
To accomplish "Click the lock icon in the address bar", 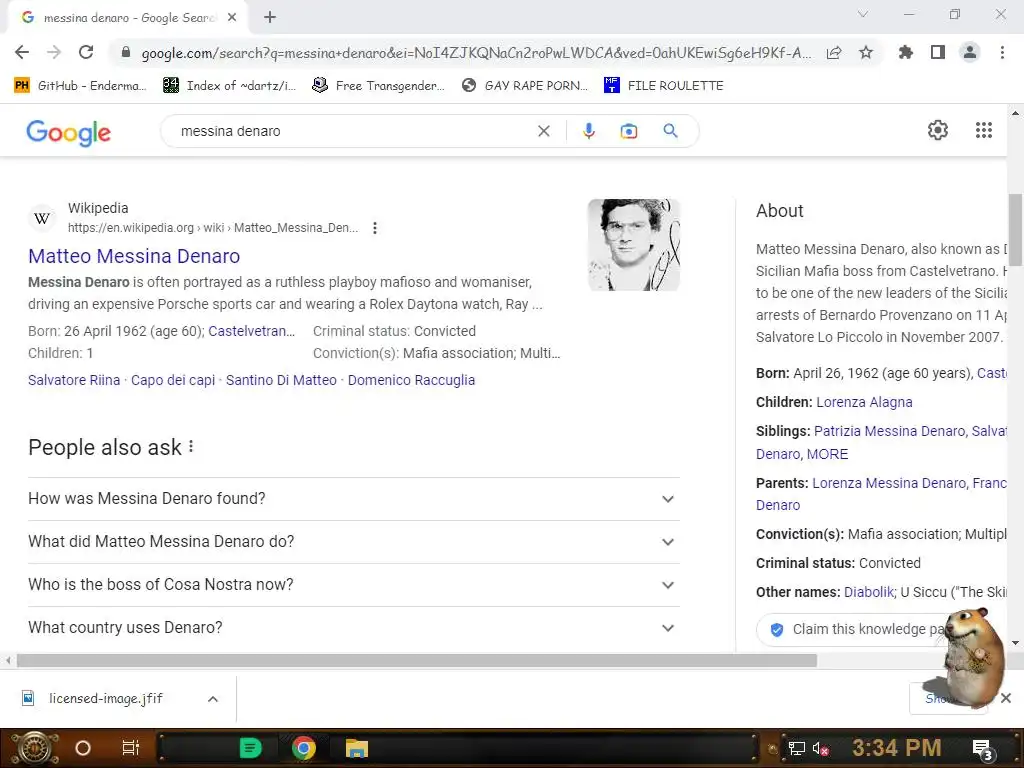I will [x=126, y=52].
